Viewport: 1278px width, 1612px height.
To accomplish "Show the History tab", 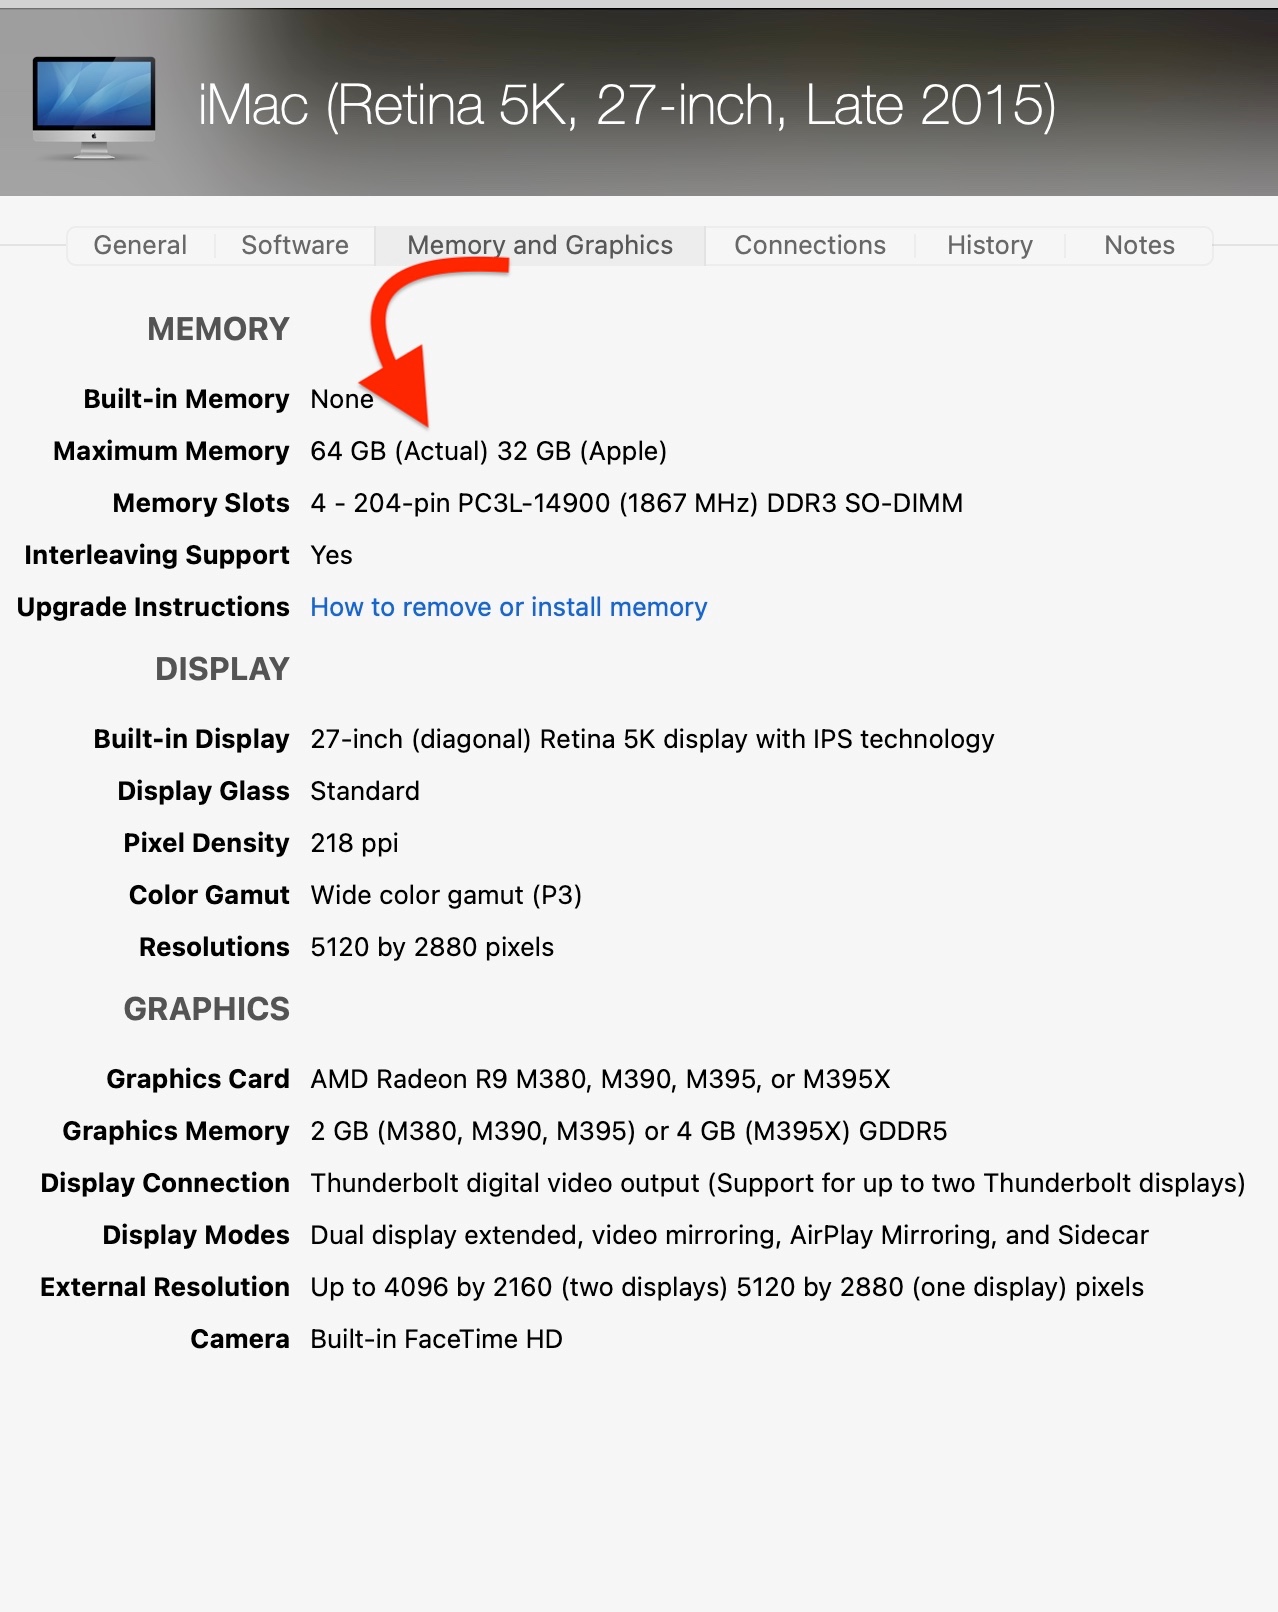I will coord(990,245).
